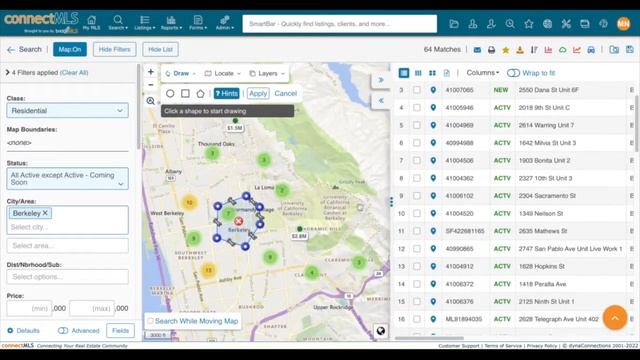Click the sort icon in results toolbar
The width and height of the screenshot is (640, 360).
(x=534, y=50)
